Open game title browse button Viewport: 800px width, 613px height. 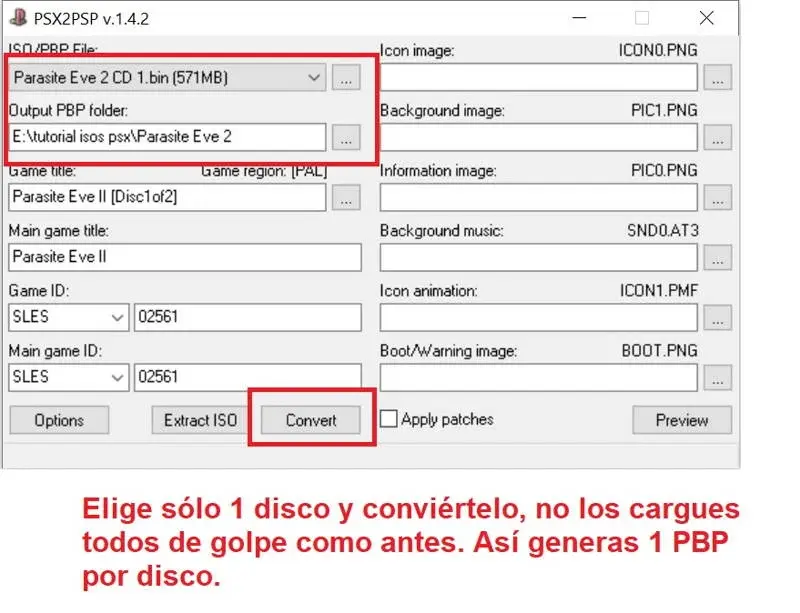345,198
